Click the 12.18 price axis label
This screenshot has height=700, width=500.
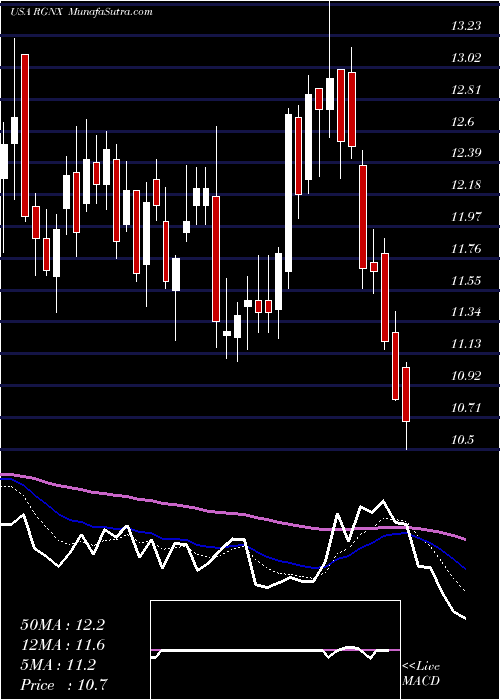pos(466,185)
